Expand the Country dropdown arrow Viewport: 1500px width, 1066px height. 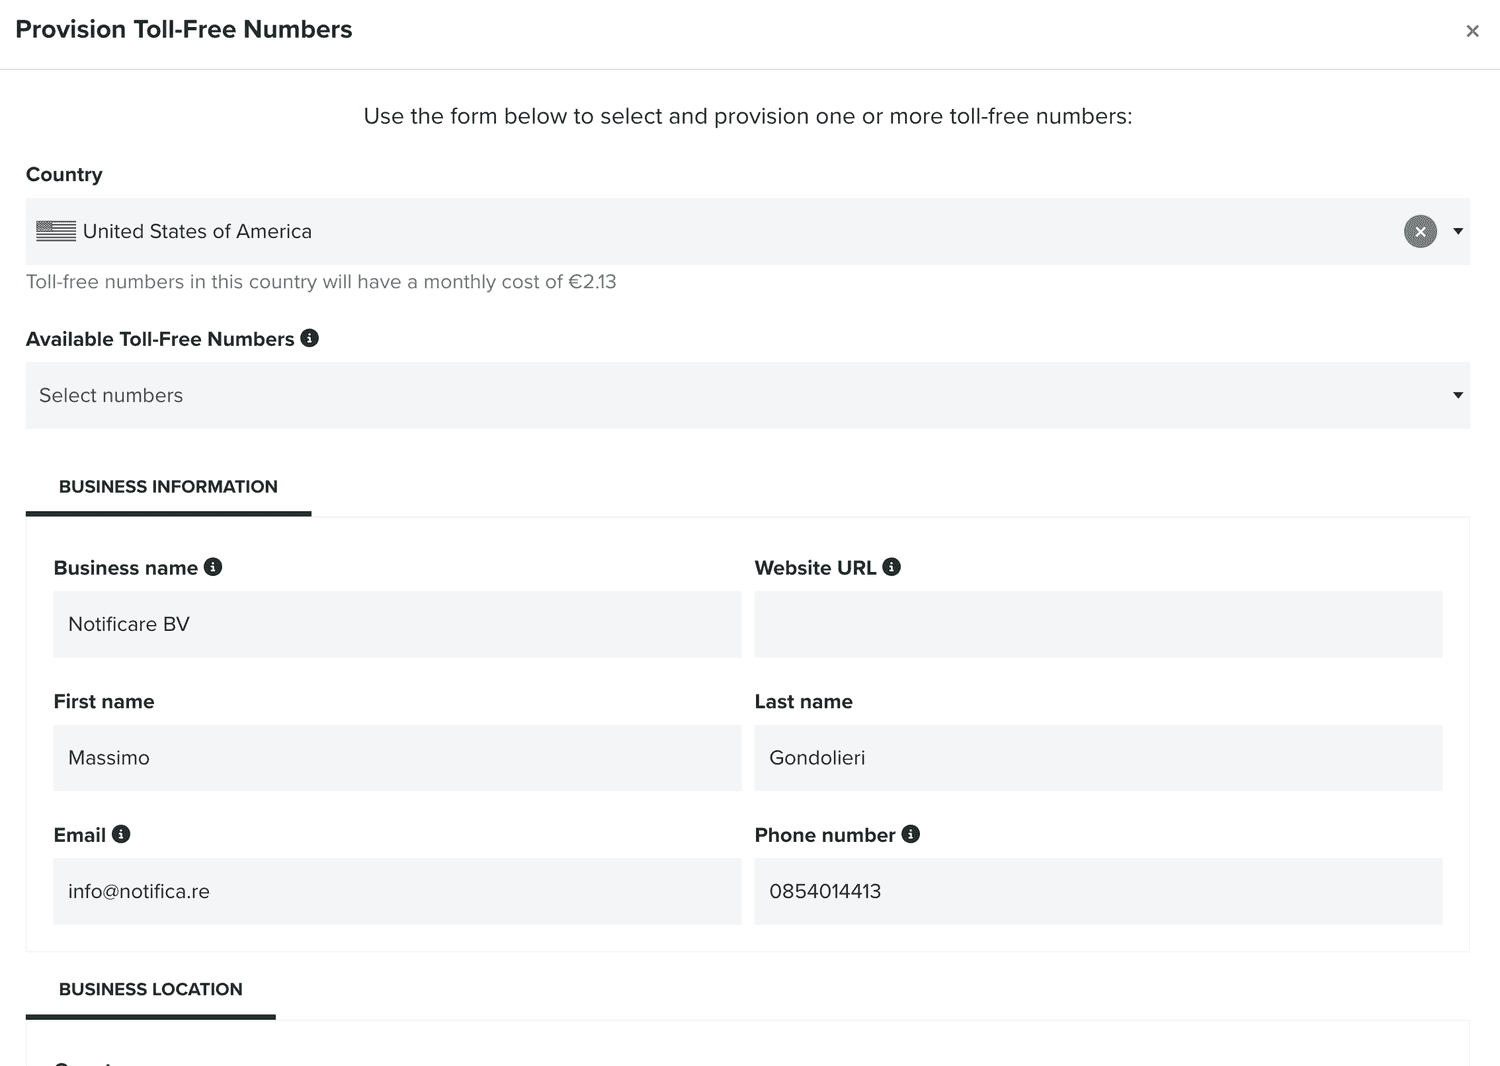[1458, 231]
